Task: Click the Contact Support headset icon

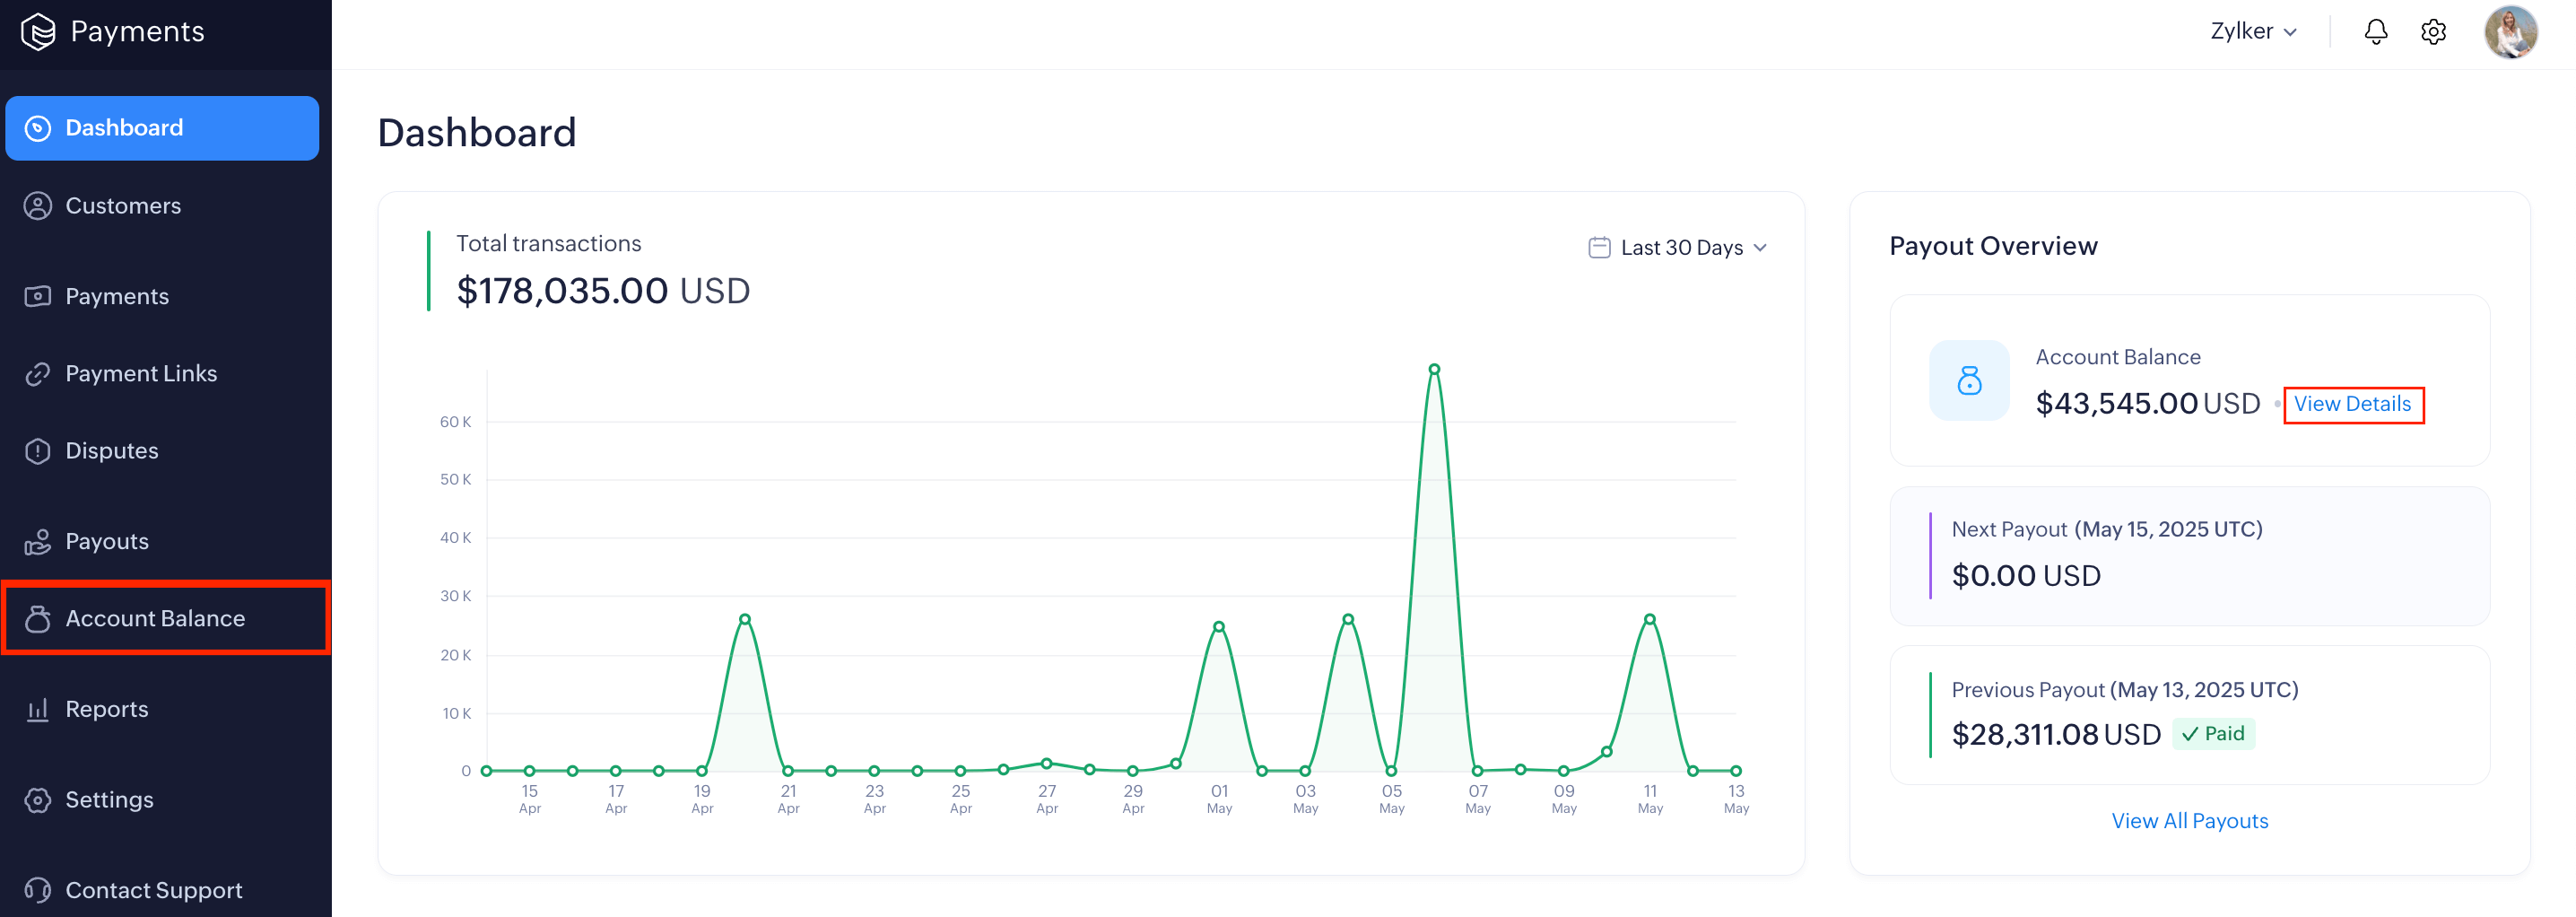Action: 38,890
